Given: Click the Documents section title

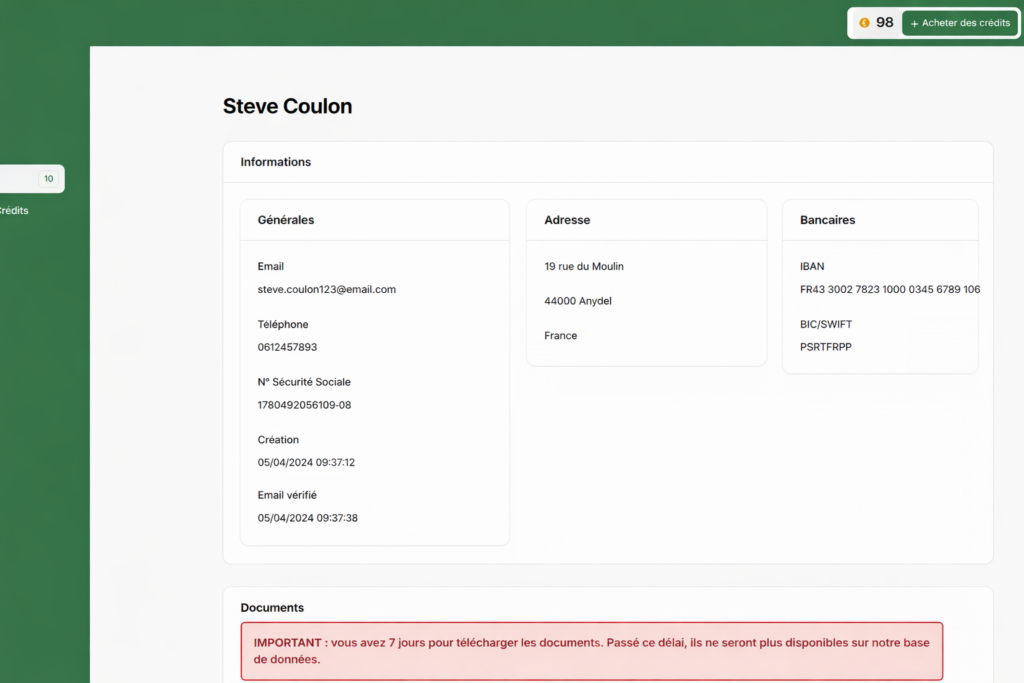Looking at the screenshot, I should pos(272,608).
